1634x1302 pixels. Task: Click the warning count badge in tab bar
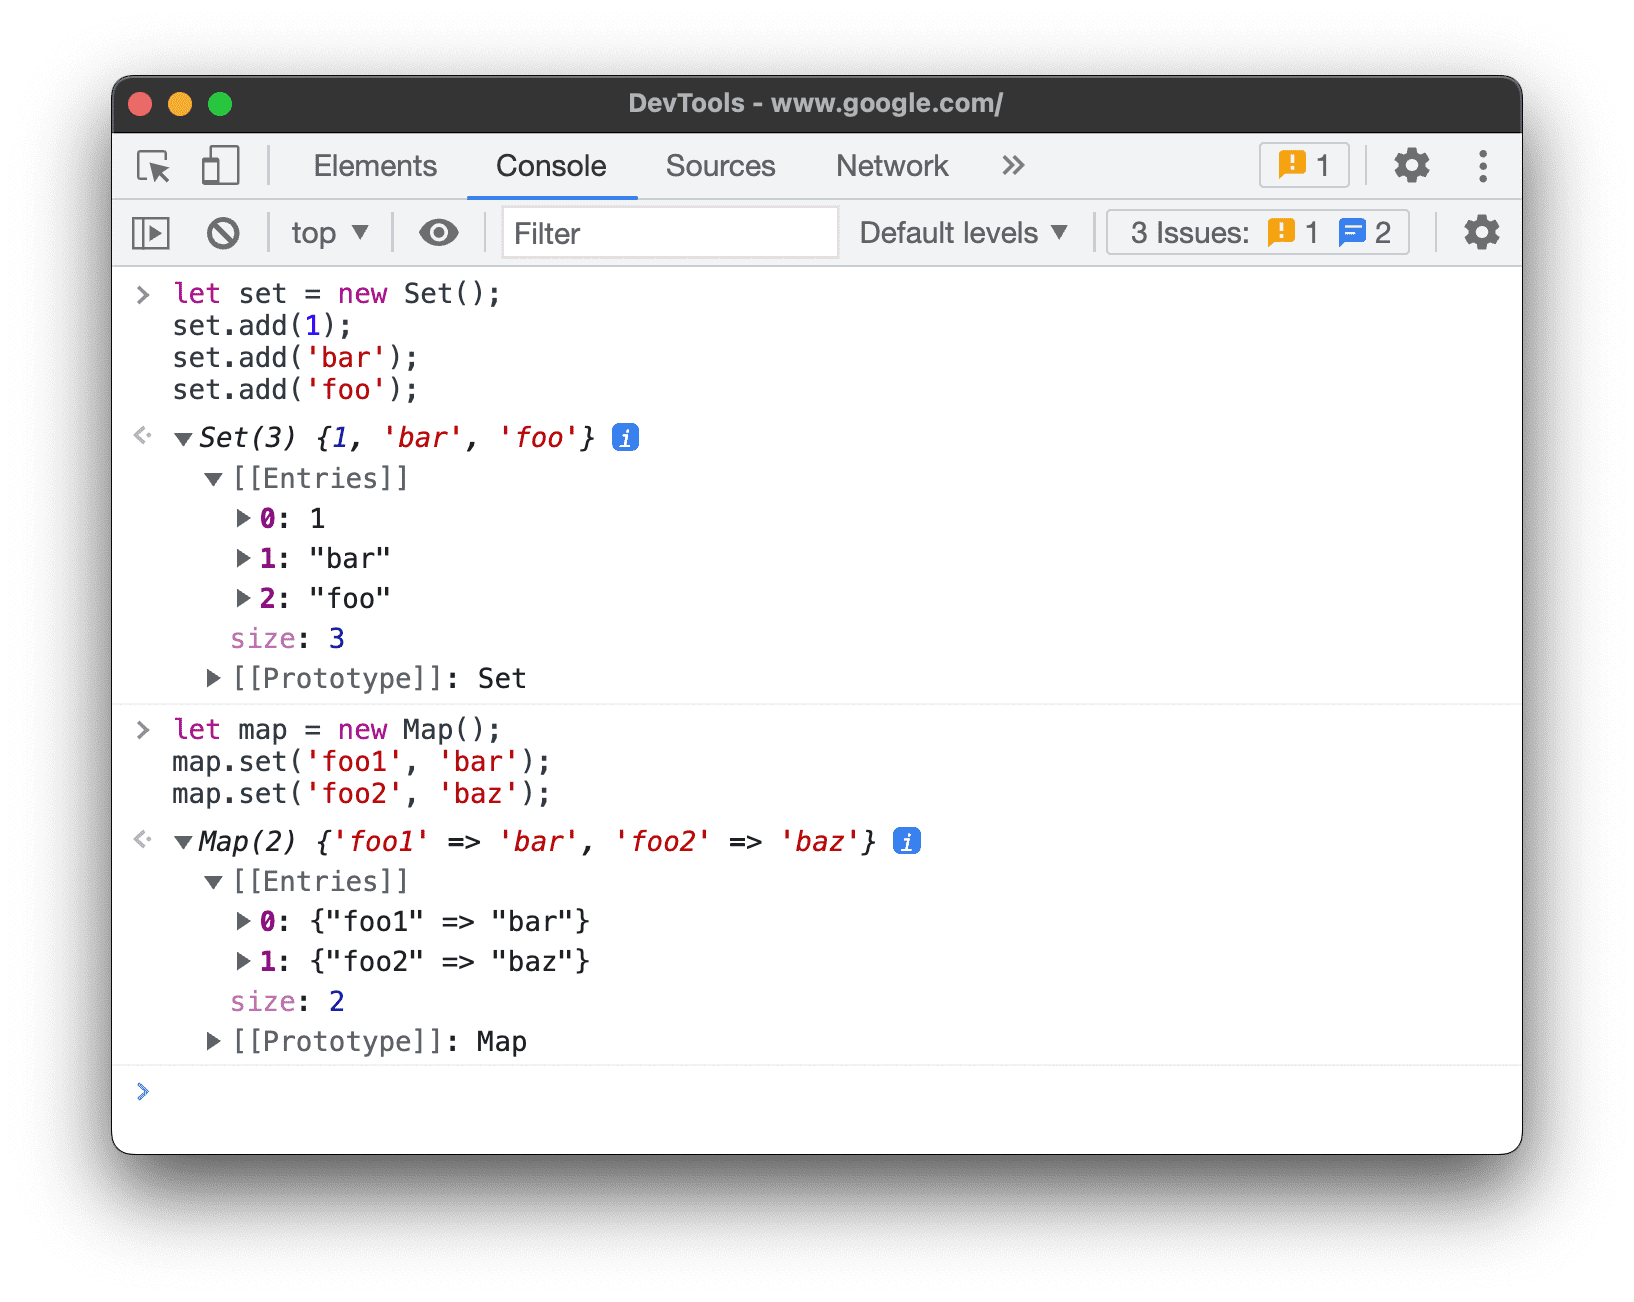click(x=1303, y=166)
